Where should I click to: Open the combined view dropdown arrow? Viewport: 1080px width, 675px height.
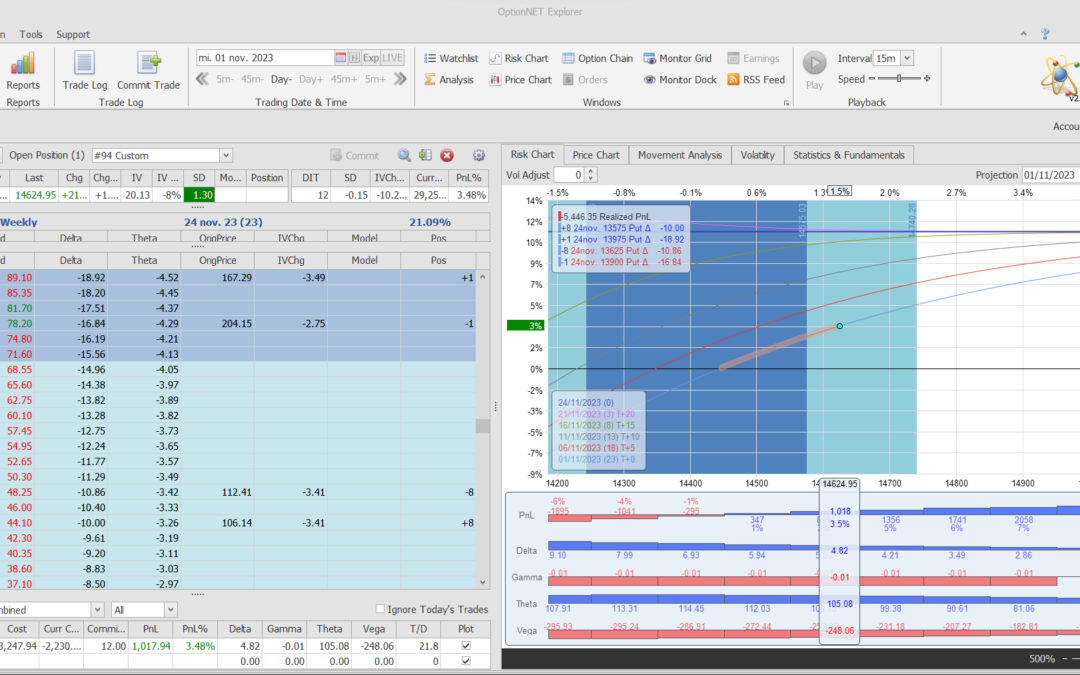point(97,610)
